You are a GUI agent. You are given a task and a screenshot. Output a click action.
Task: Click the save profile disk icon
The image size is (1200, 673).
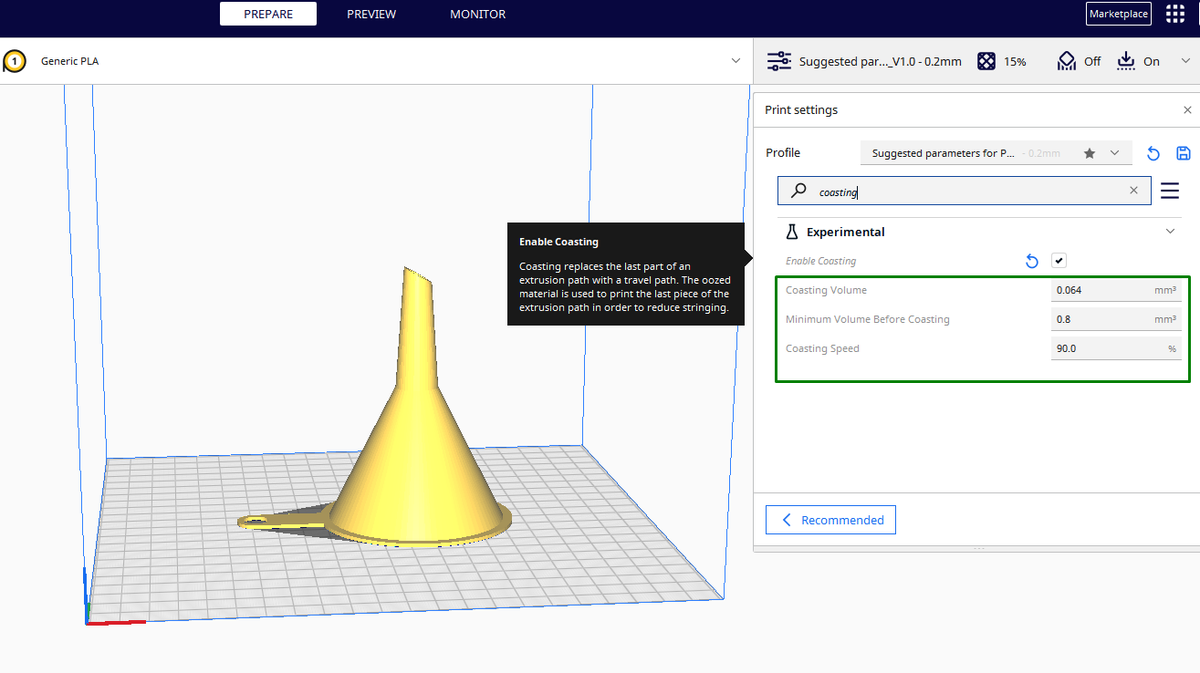(1184, 152)
